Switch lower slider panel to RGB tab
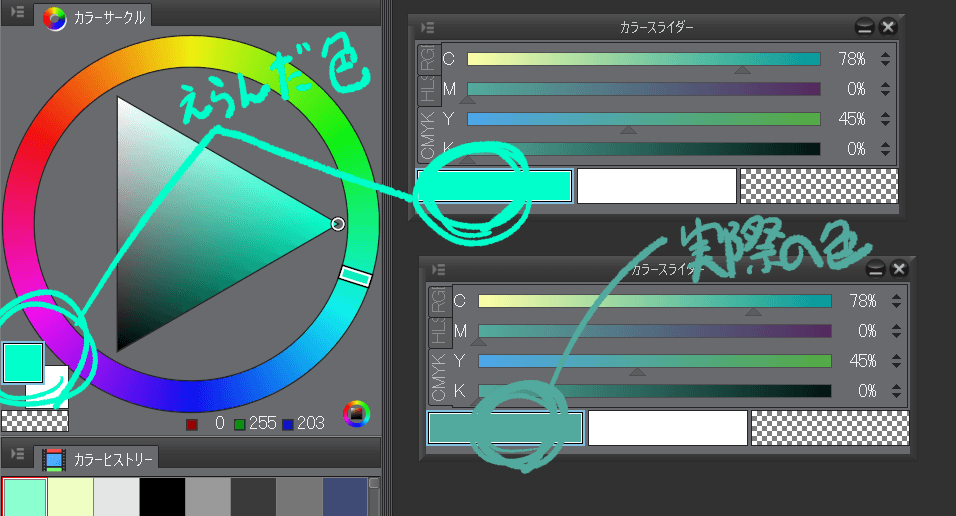The width and height of the screenshot is (956, 516). click(439, 301)
